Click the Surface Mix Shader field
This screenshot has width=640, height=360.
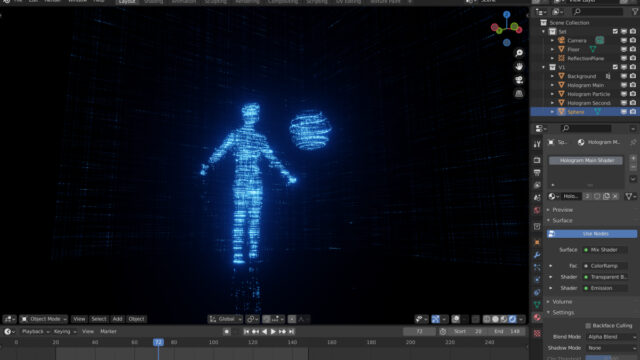(605, 250)
